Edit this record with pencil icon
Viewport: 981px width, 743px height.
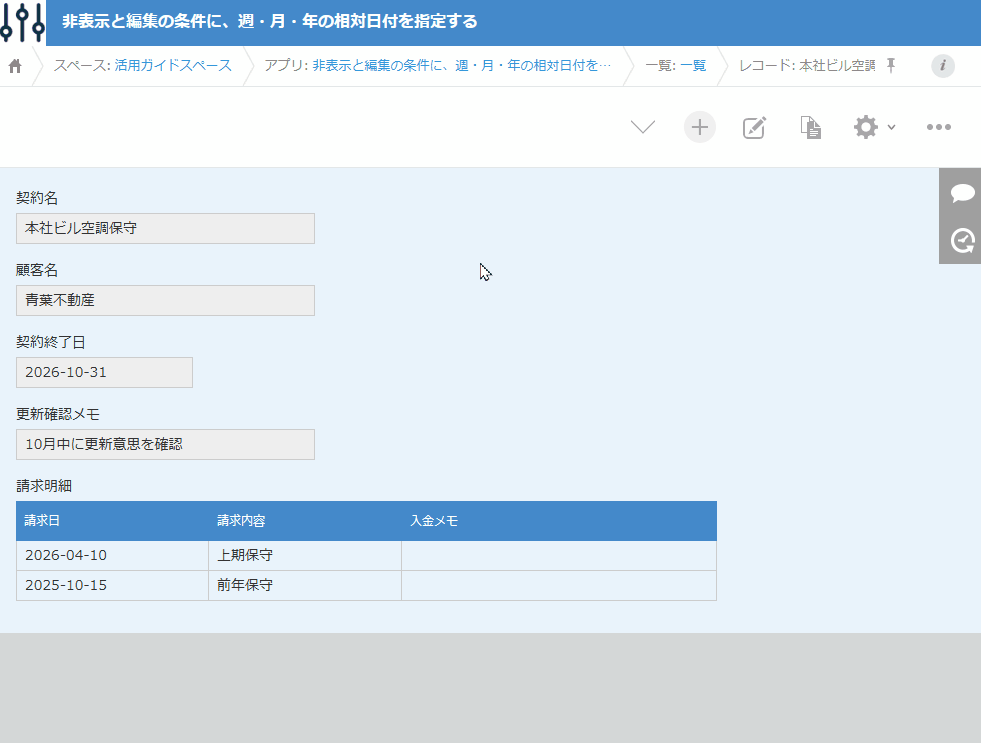point(754,128)
